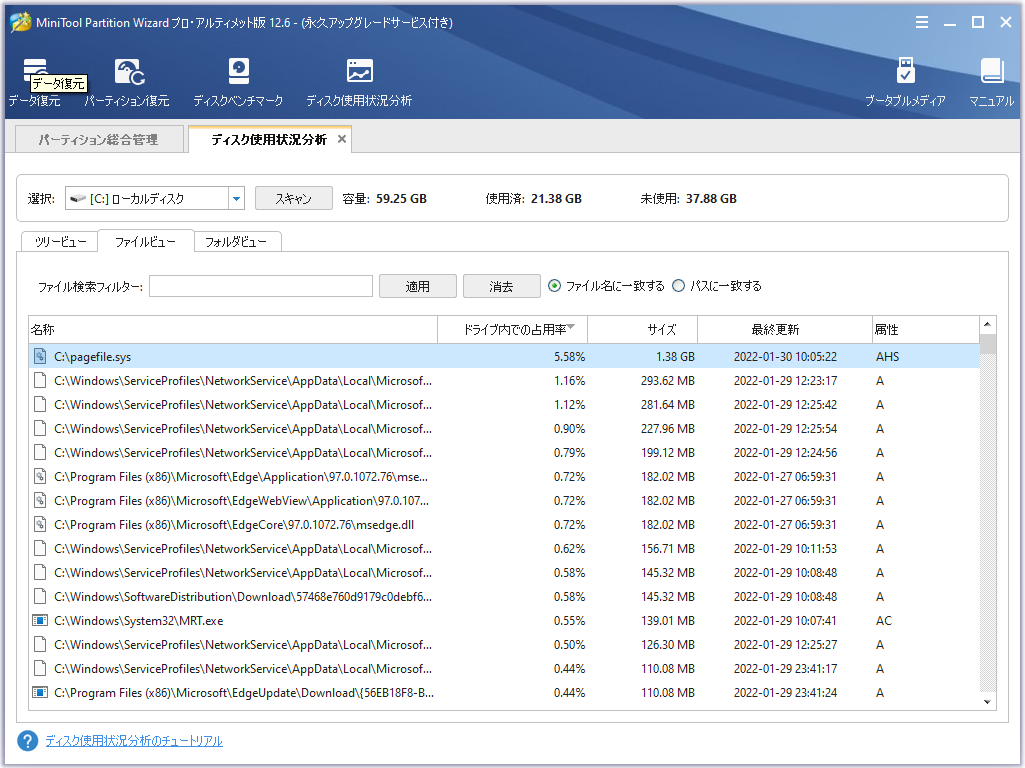This screenshot has width=1025, height=768.
Task: Click the 281.64 MB size cell
Action: [667, 405]
